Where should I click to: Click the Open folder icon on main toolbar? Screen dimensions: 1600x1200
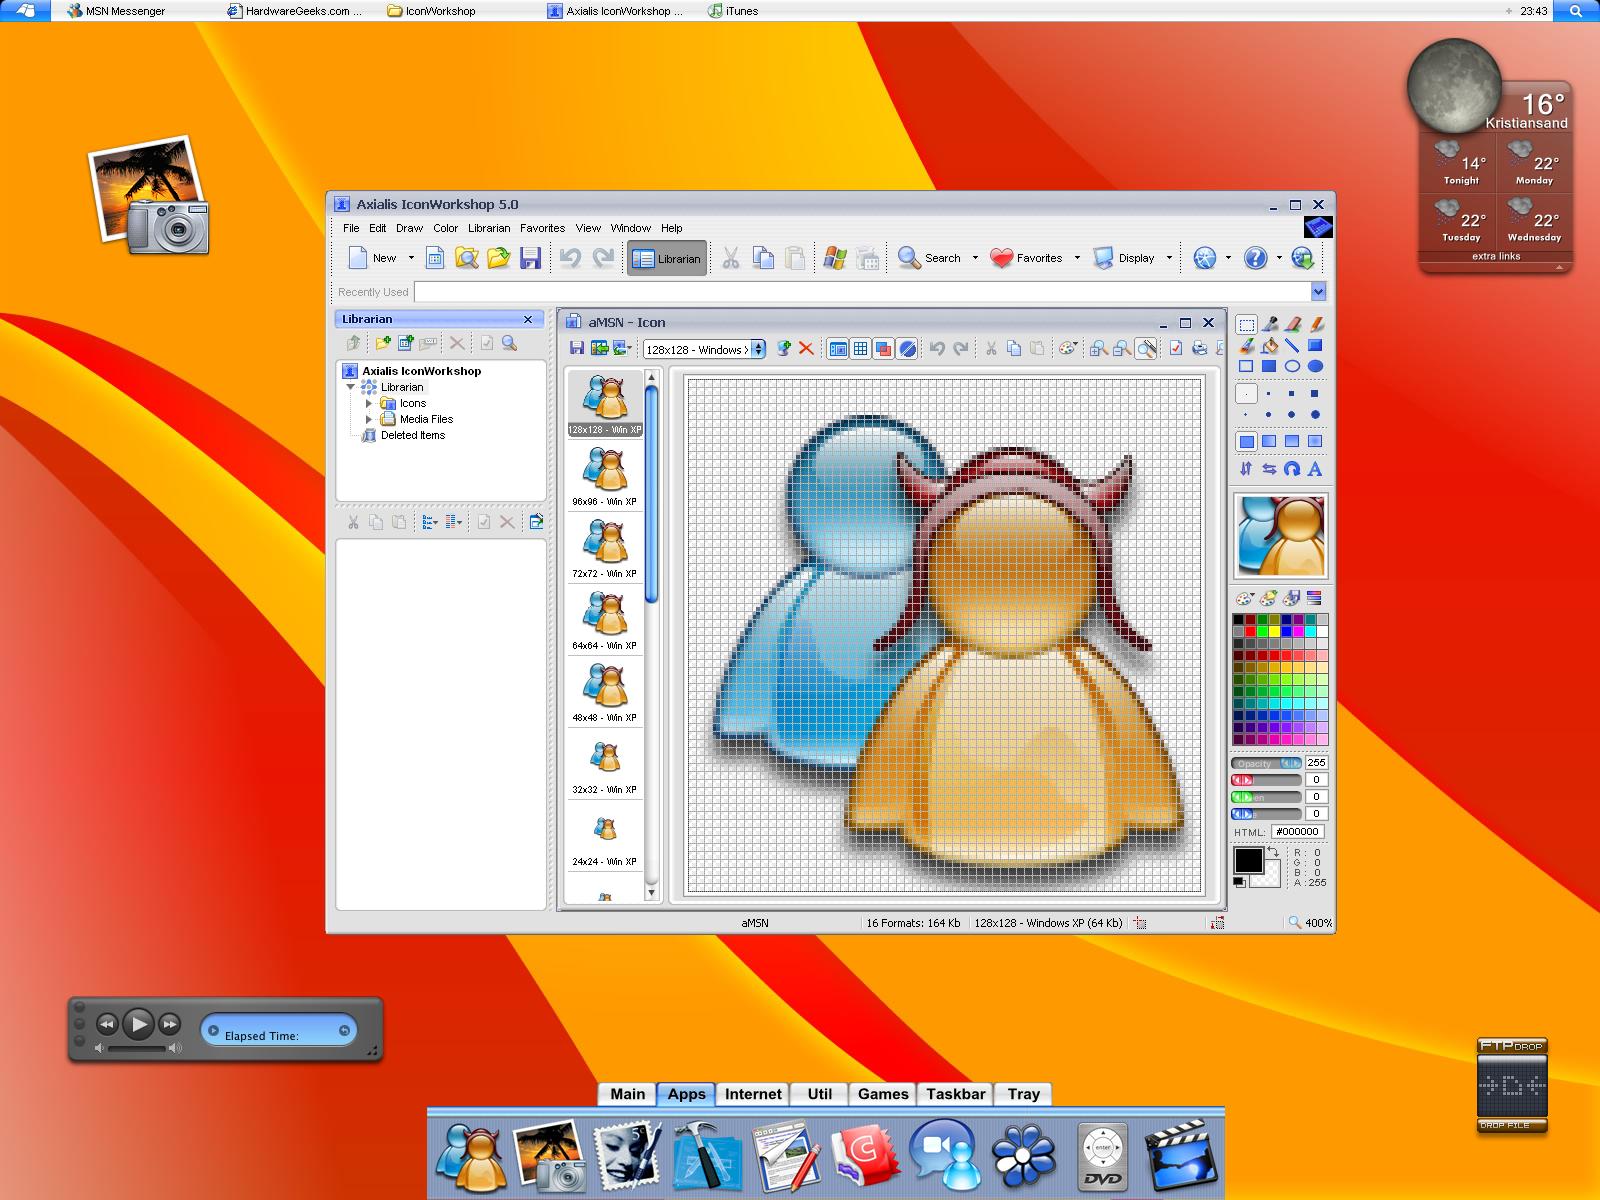(x=498, y=258)
